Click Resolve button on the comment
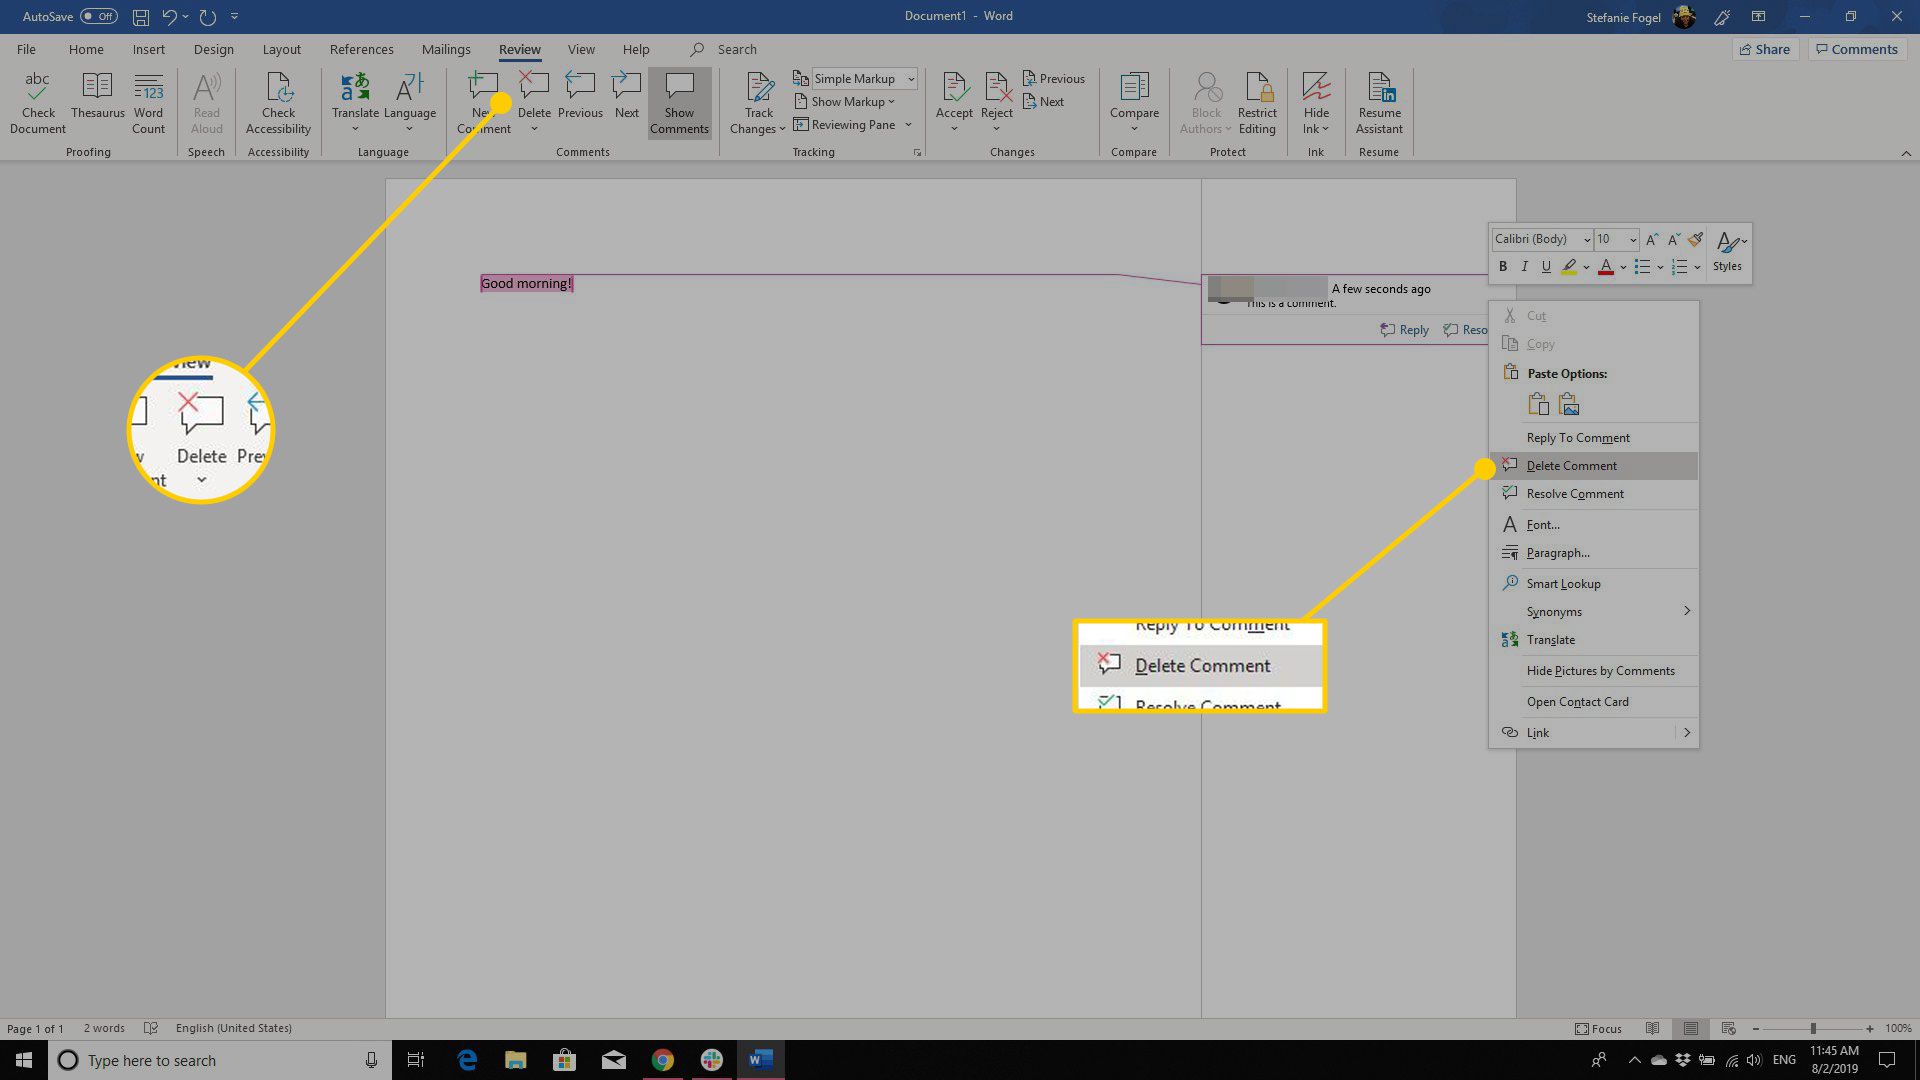Viewport: 1920px width, 1080px height. pyautogui.click(x=1472, y=330)
